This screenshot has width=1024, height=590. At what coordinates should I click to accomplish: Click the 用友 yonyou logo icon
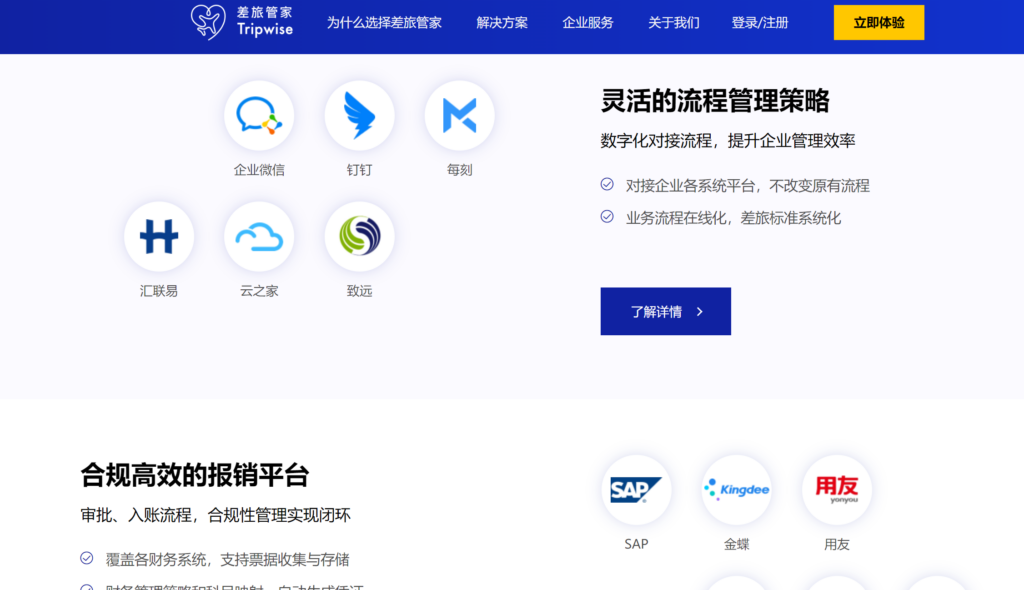click(837, 490)
